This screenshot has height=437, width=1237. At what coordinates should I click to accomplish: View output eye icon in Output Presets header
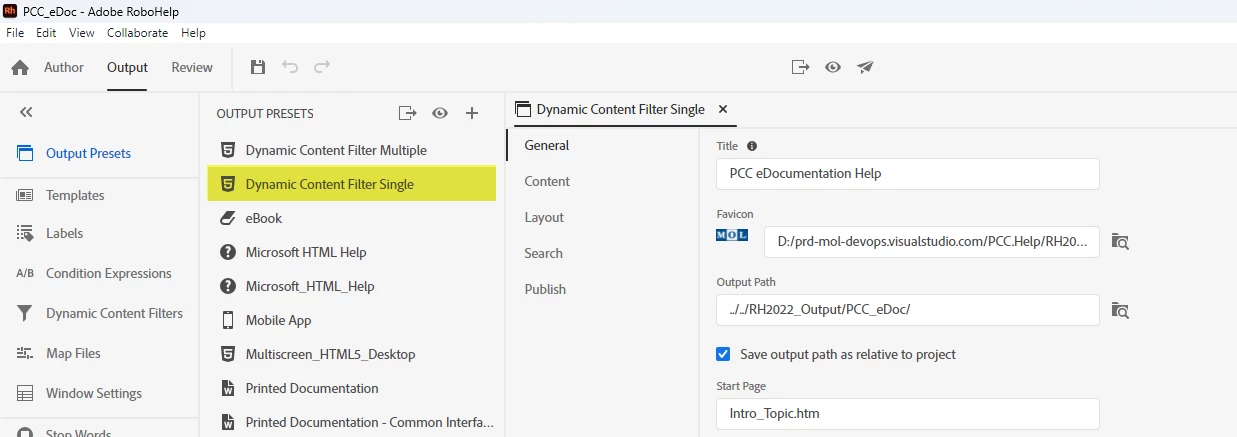[440, 113]
